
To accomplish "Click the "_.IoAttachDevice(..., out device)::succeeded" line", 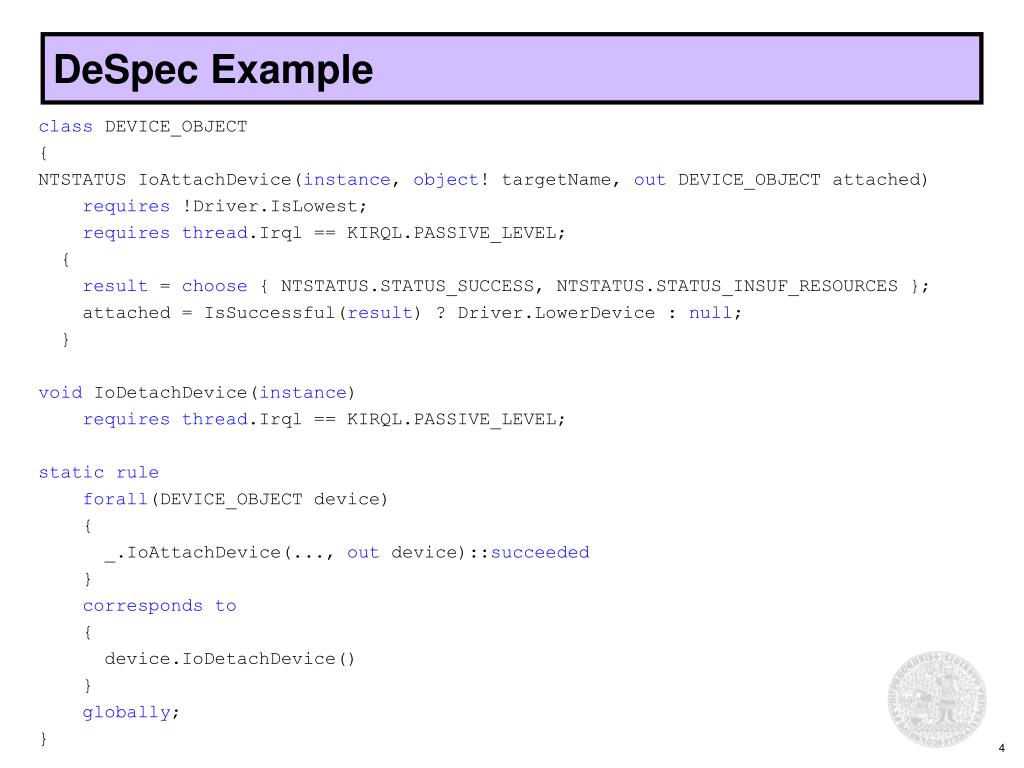I will pos(347,552).
